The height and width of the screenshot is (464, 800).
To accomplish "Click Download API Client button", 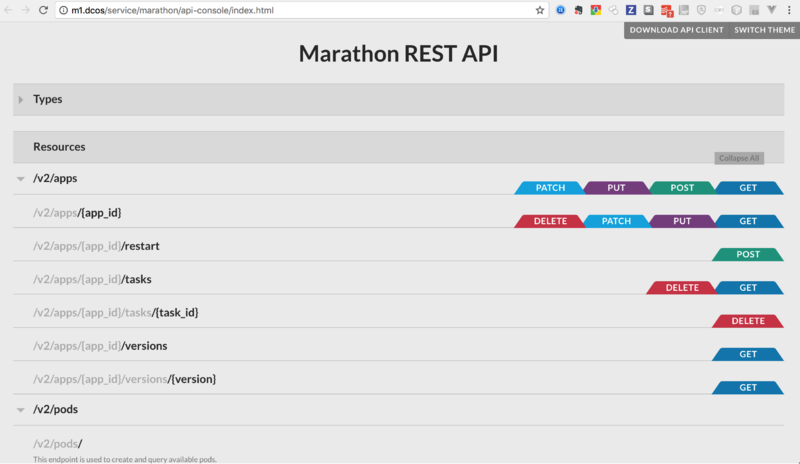I will tap(676, 30).
